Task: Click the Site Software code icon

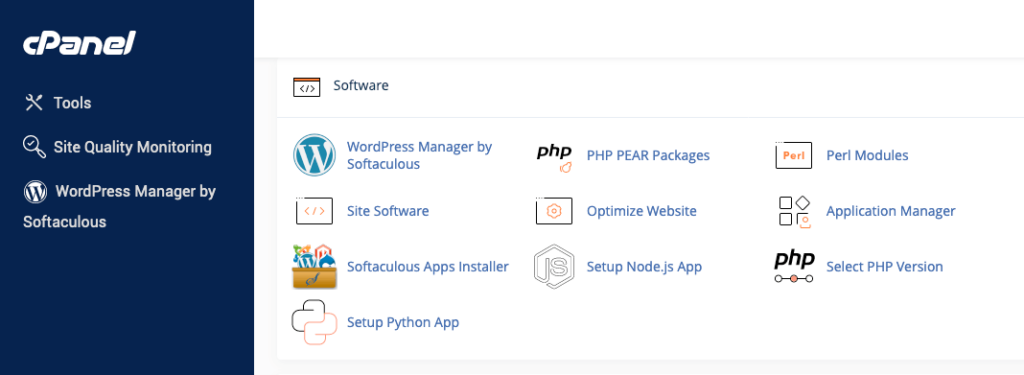Action: pyautogui.click(x=314, y=211)
